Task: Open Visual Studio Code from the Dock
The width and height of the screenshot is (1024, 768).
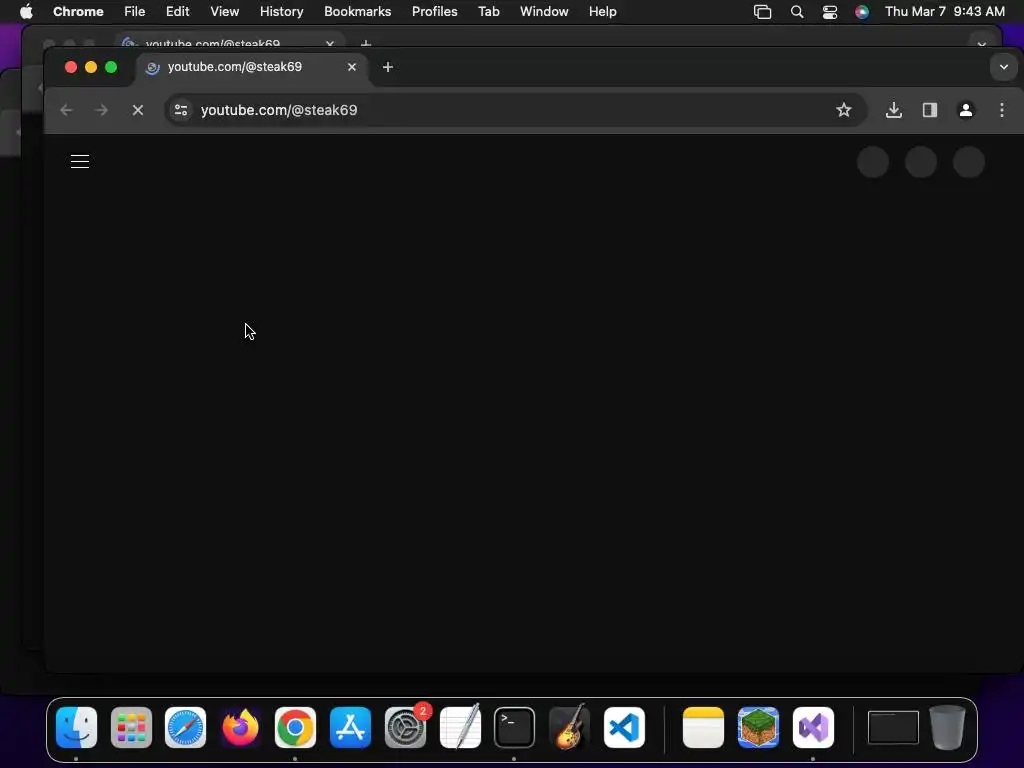Action: pos(624,728)
